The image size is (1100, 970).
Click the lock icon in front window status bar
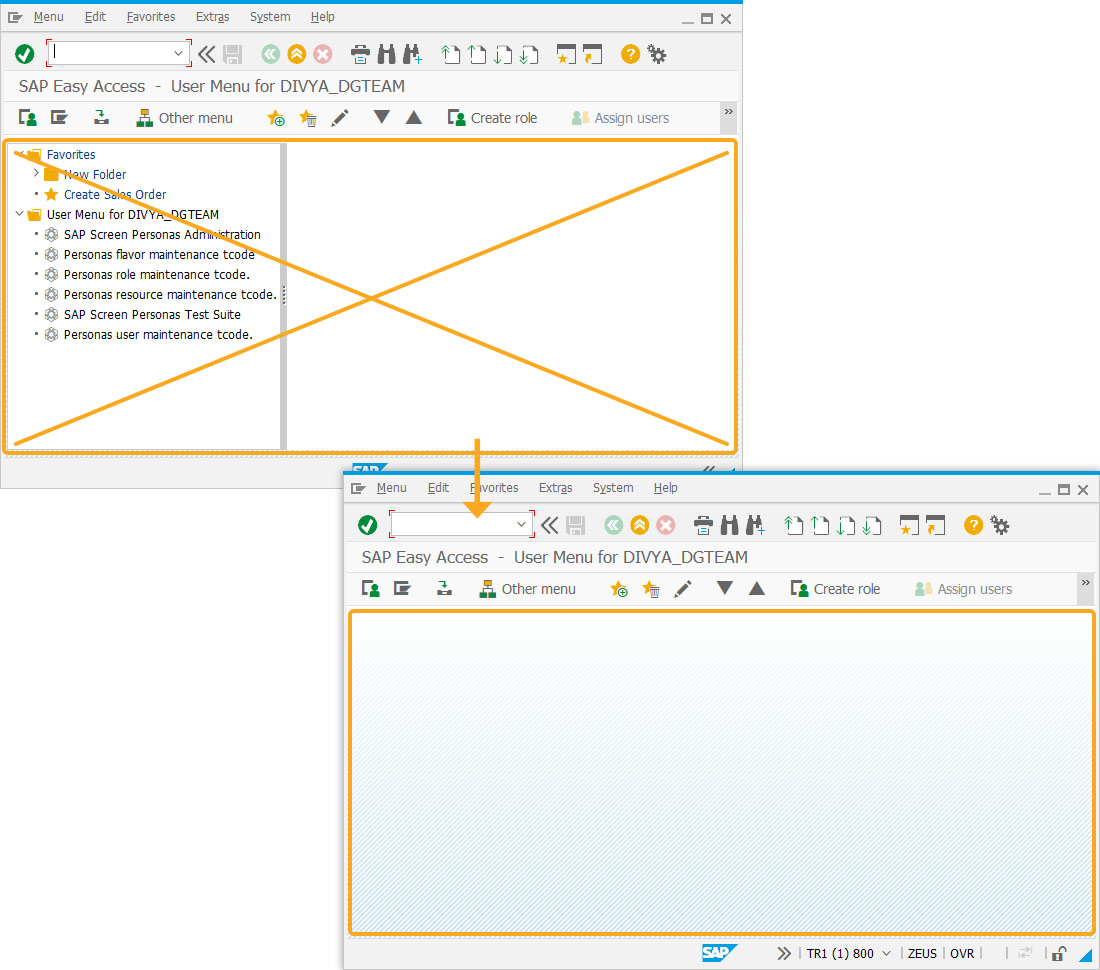tap(1059, 953)
